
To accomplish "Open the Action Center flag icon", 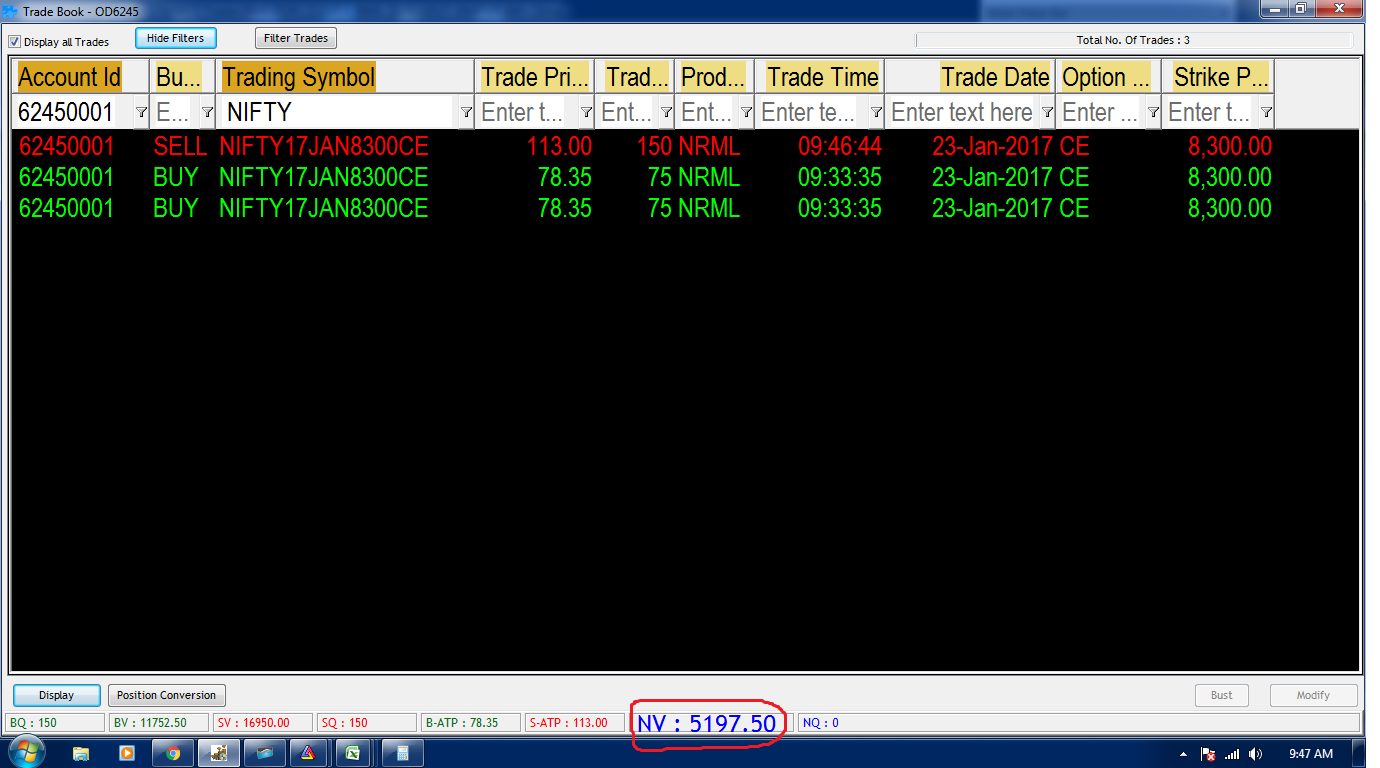I will (x=1208, y=754).
